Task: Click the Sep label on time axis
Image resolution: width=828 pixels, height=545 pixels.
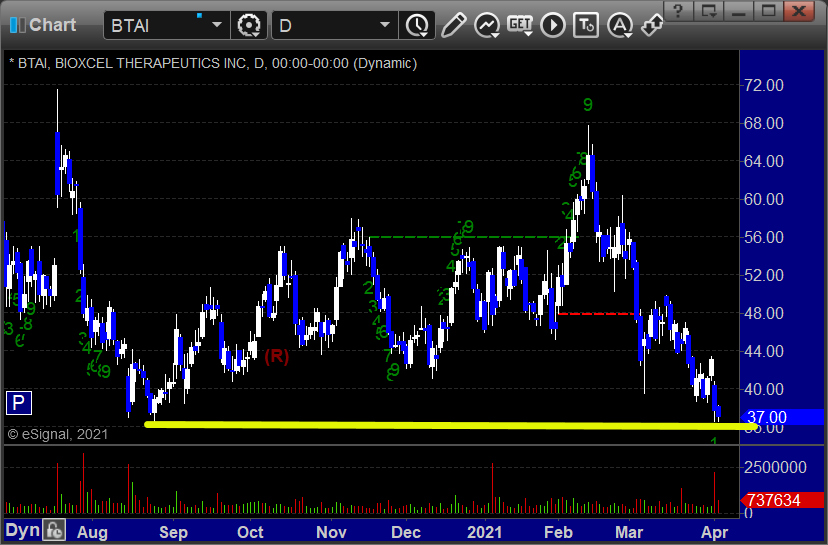Action: point(173,532)
